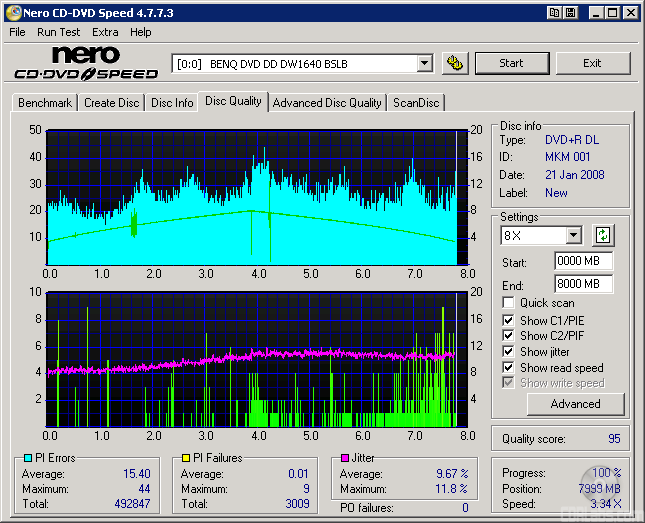Click the magenta Jitter legend square
This screenshot has width=645, height=523.
345,458
